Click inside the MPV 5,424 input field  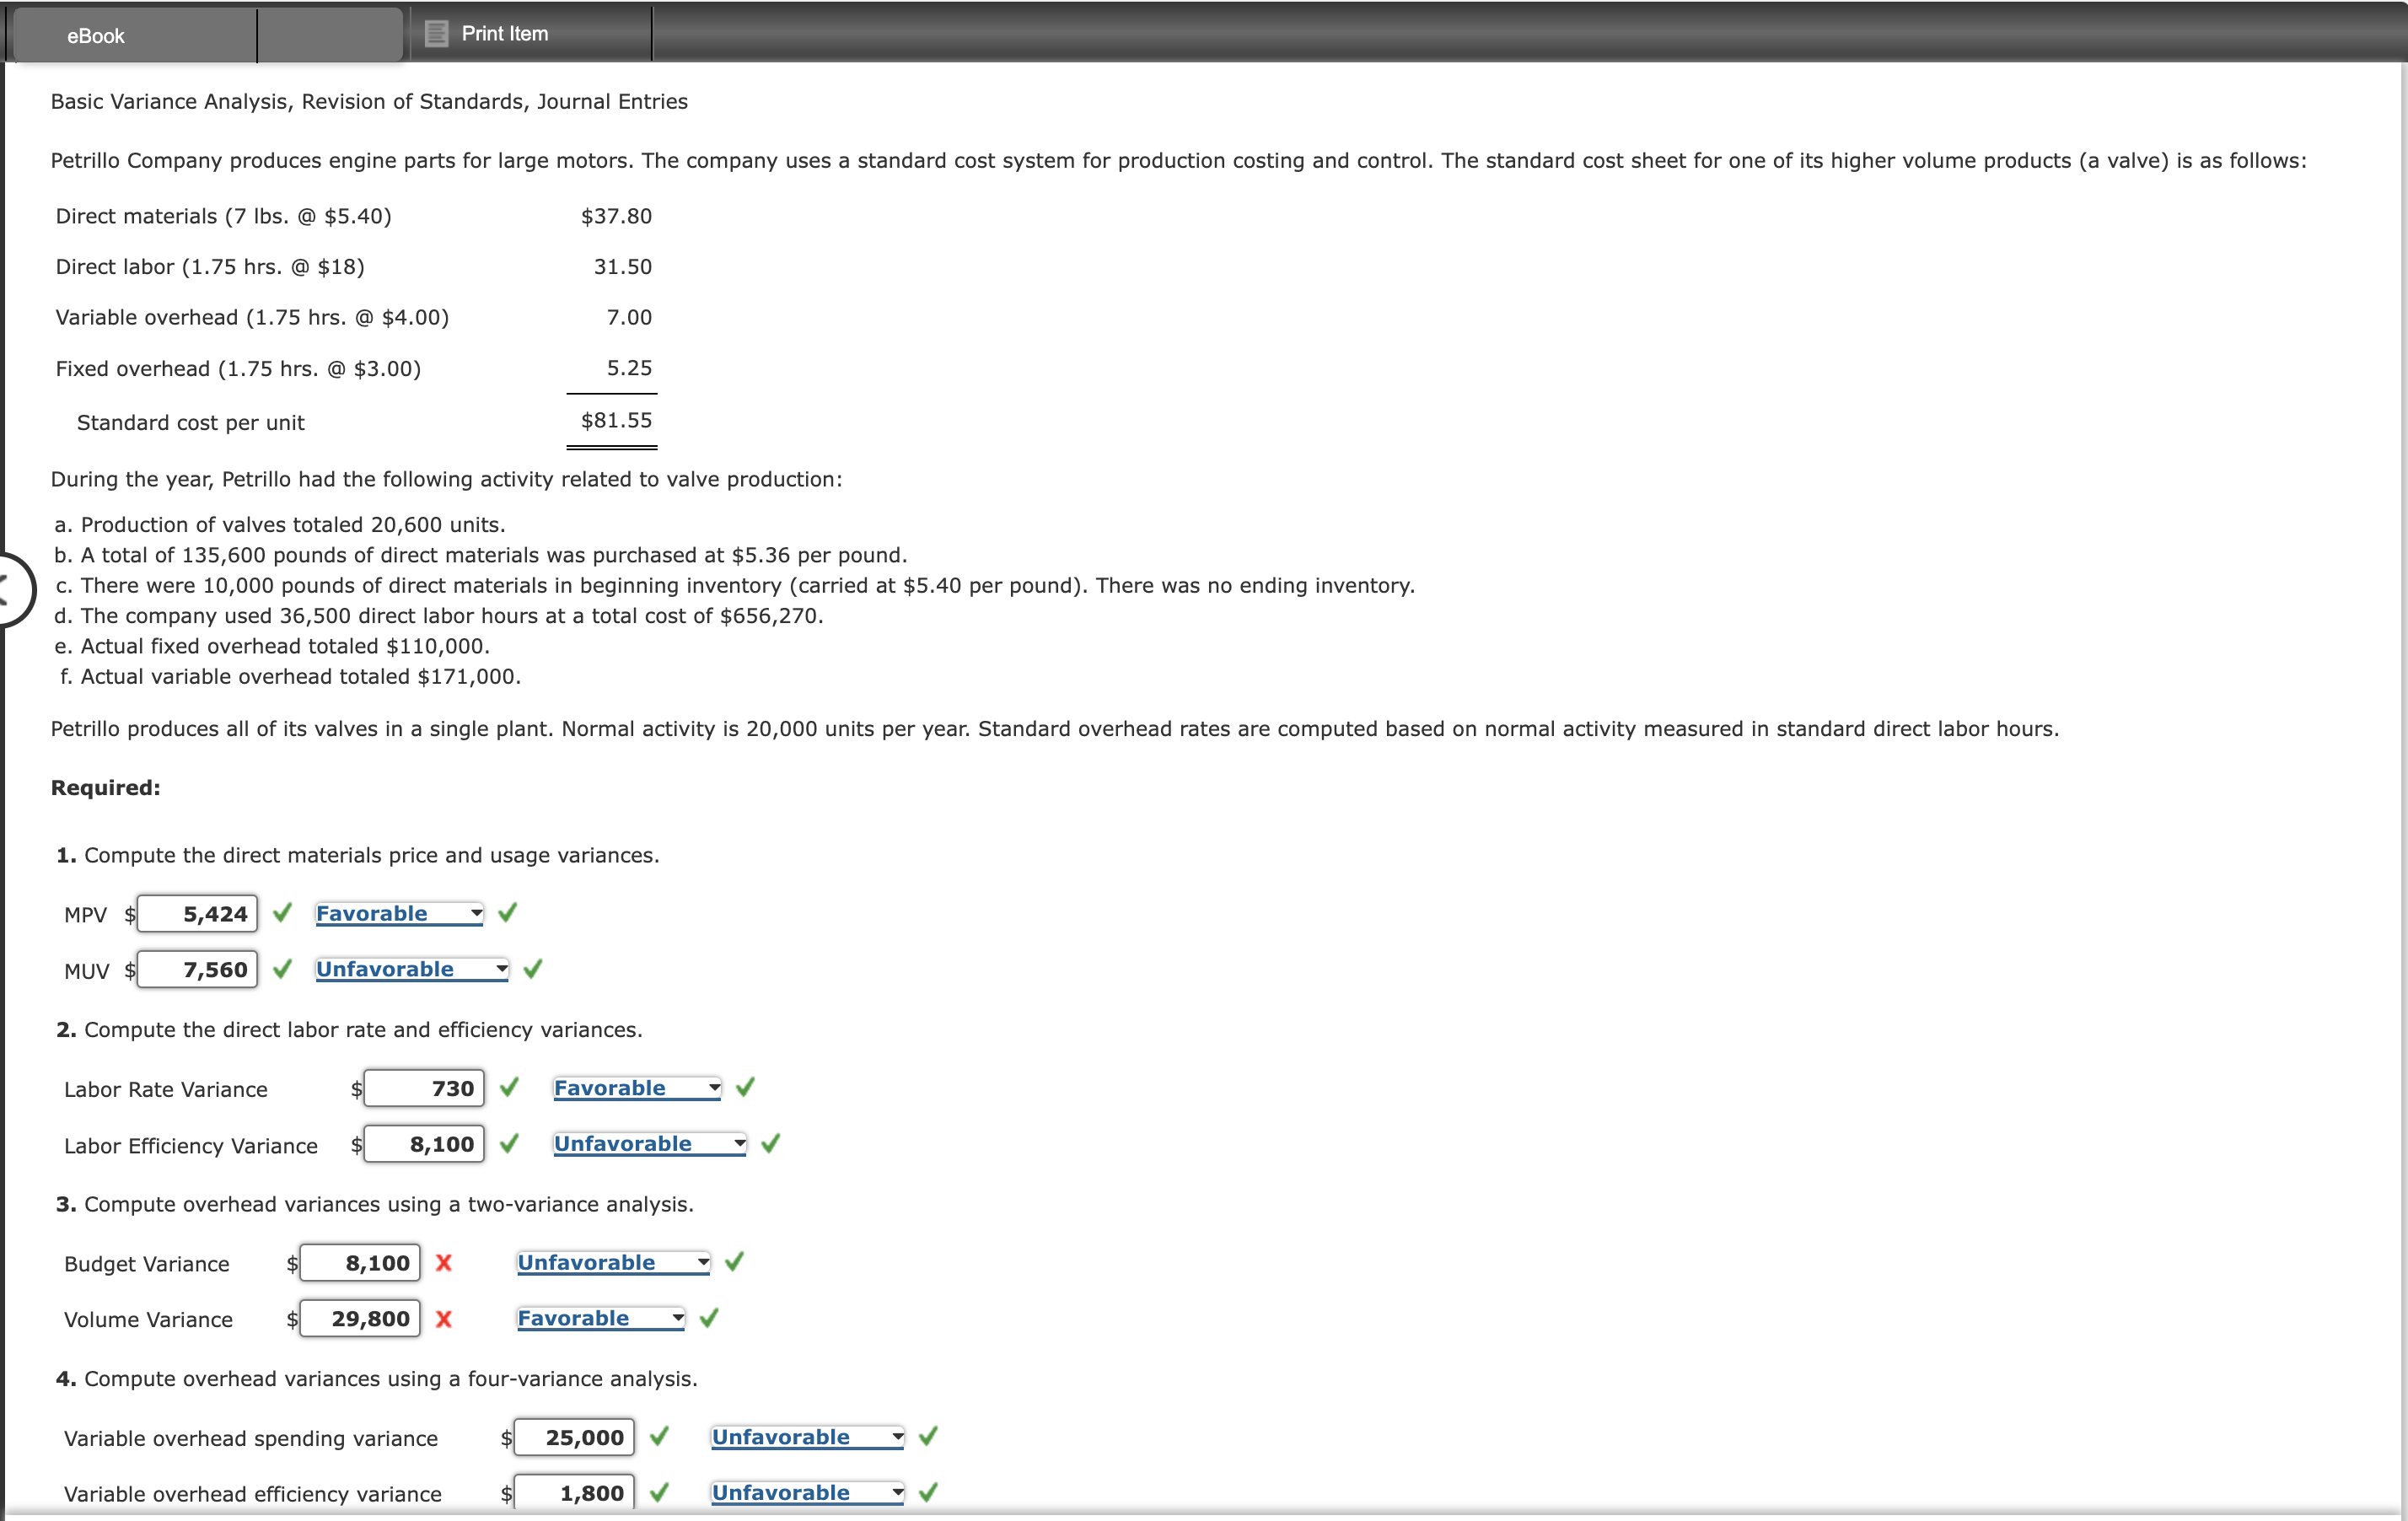198,913
